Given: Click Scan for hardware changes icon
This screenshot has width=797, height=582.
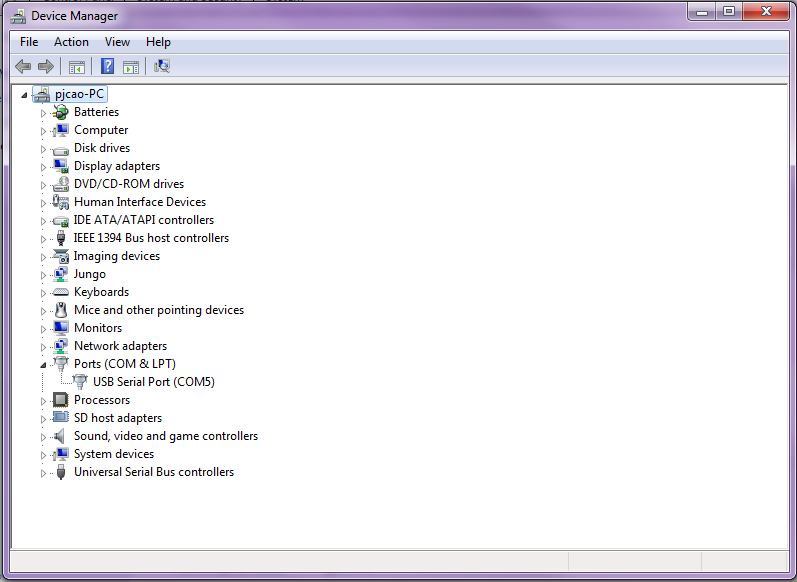Looking at the screenshot, I should pos(162,66).
